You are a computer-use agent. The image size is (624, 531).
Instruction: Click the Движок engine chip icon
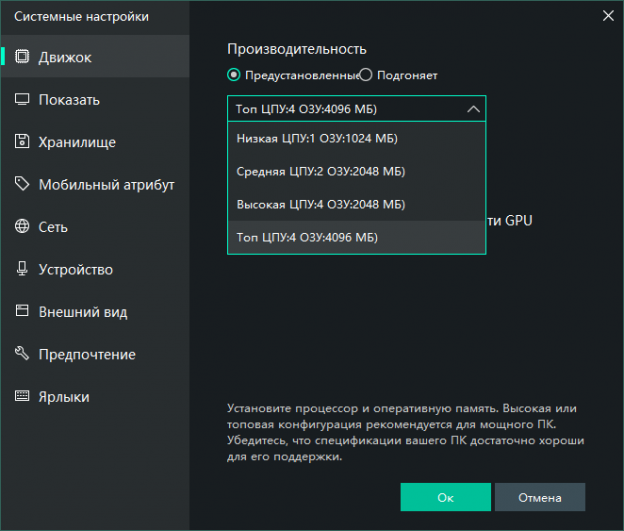[x=22, y=57]
